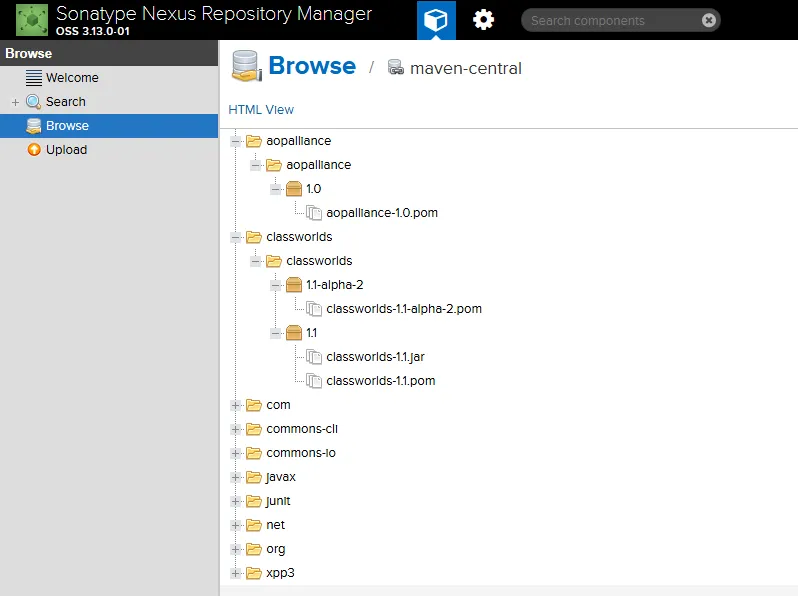Click the Search magnifier icon

34,102
